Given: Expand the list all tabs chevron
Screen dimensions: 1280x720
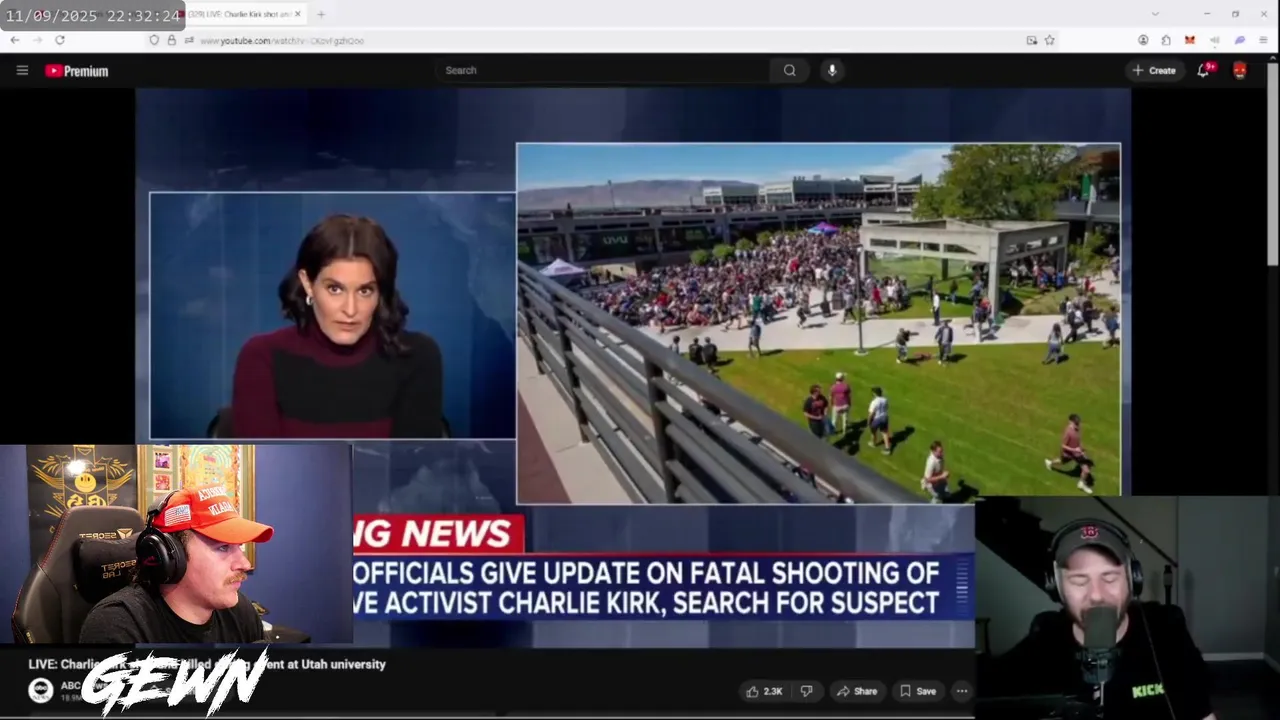Looking at the screenshot, I should 1156,14.
